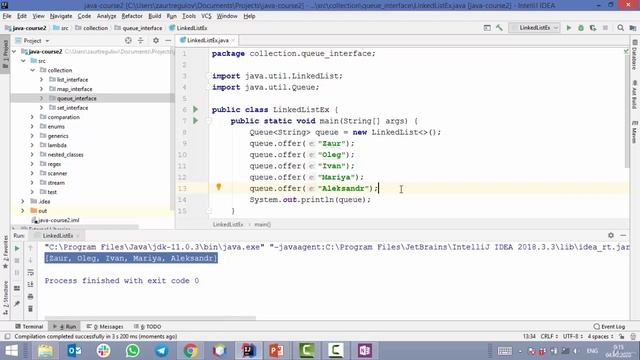
Task: Click the queue_interface breadcrumb in navigation bar
Action: click(138, 28)
